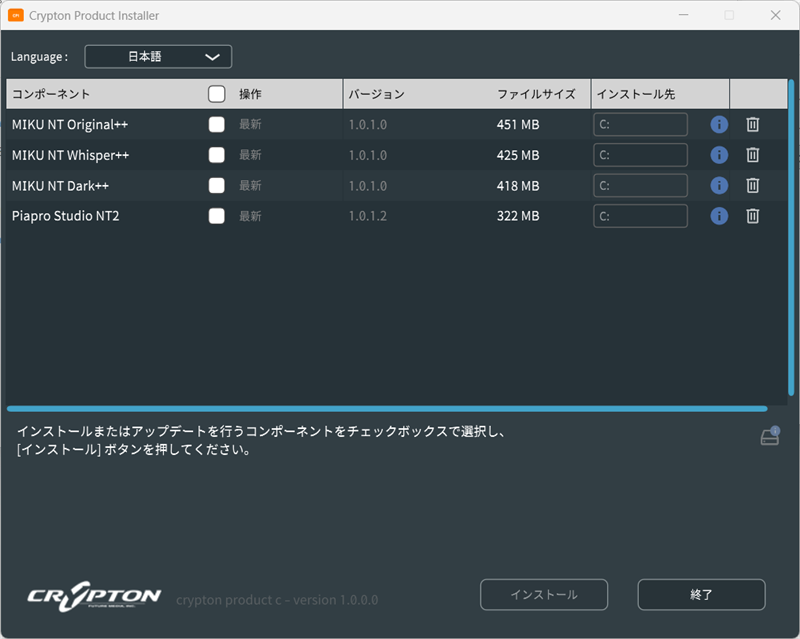Show info for MIKU NT Dark++
This screenshot has width=800, height=639.
pyautogui.click(x=719, y=186)
